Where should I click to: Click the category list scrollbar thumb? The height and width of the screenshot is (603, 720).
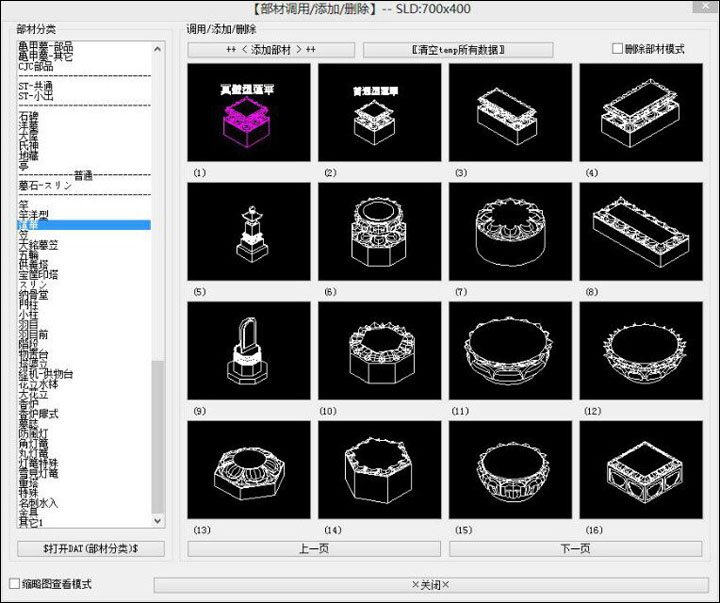(158, 437)
